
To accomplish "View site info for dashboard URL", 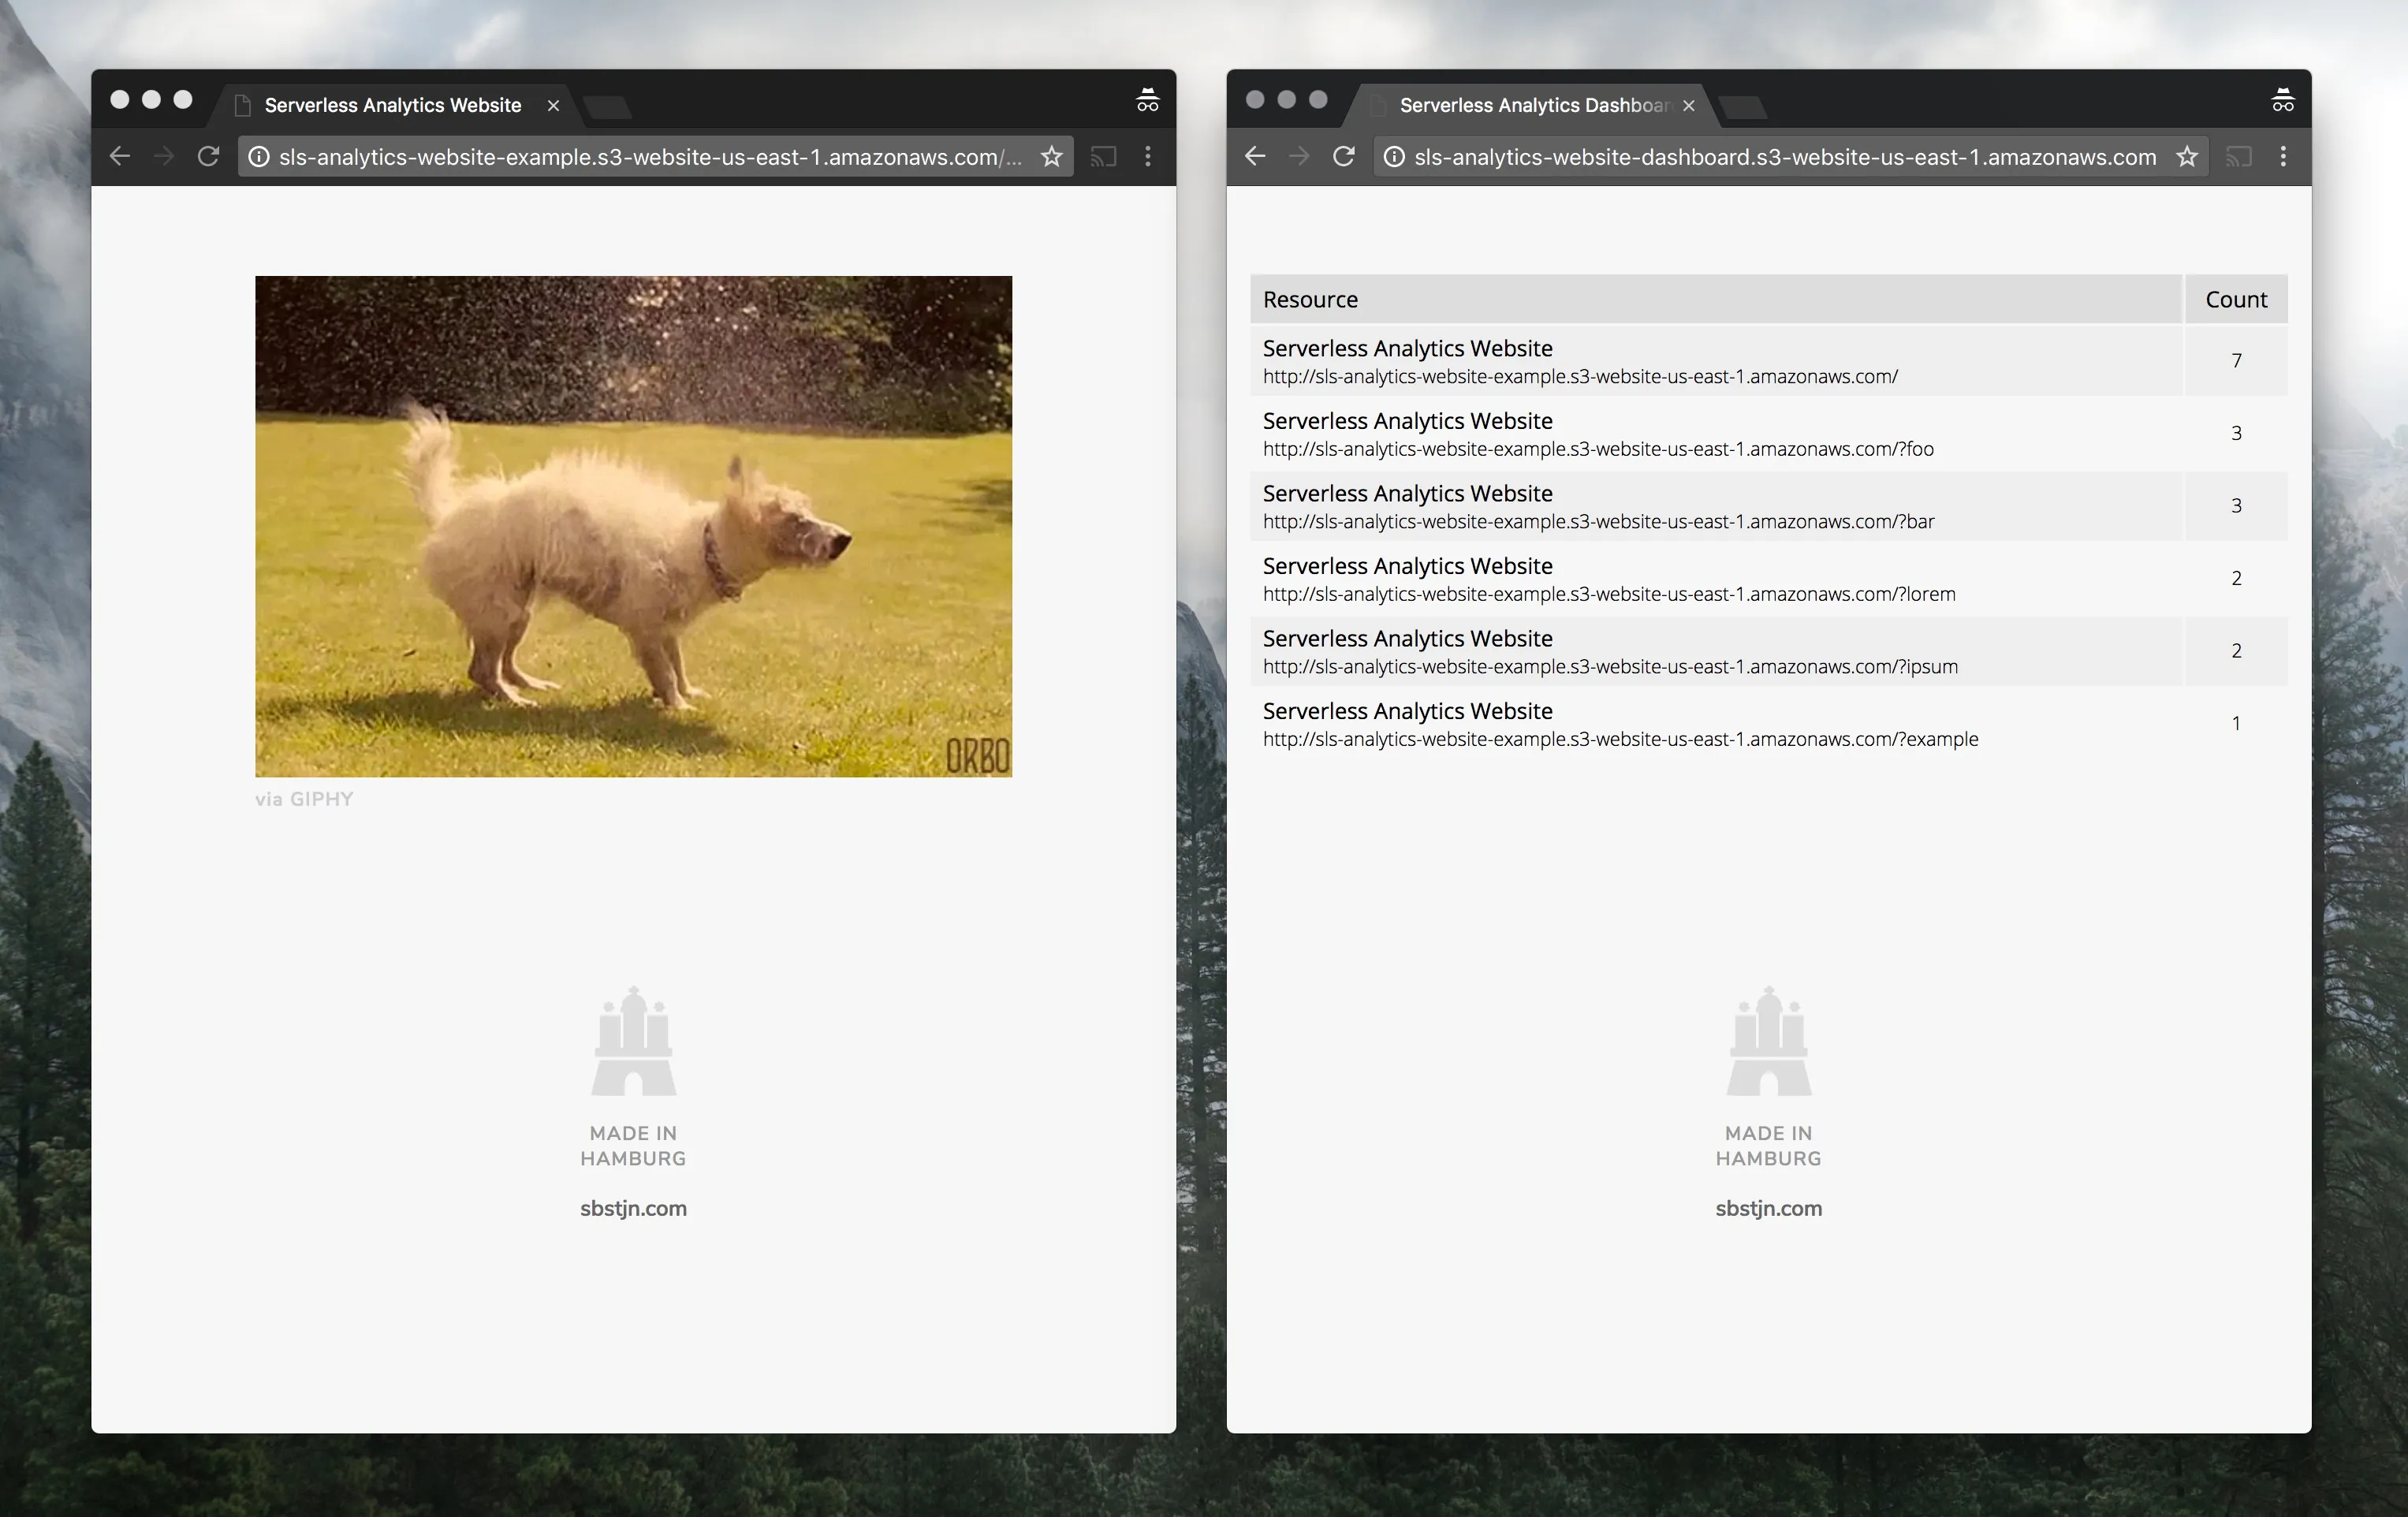I will click(1394, 157).
